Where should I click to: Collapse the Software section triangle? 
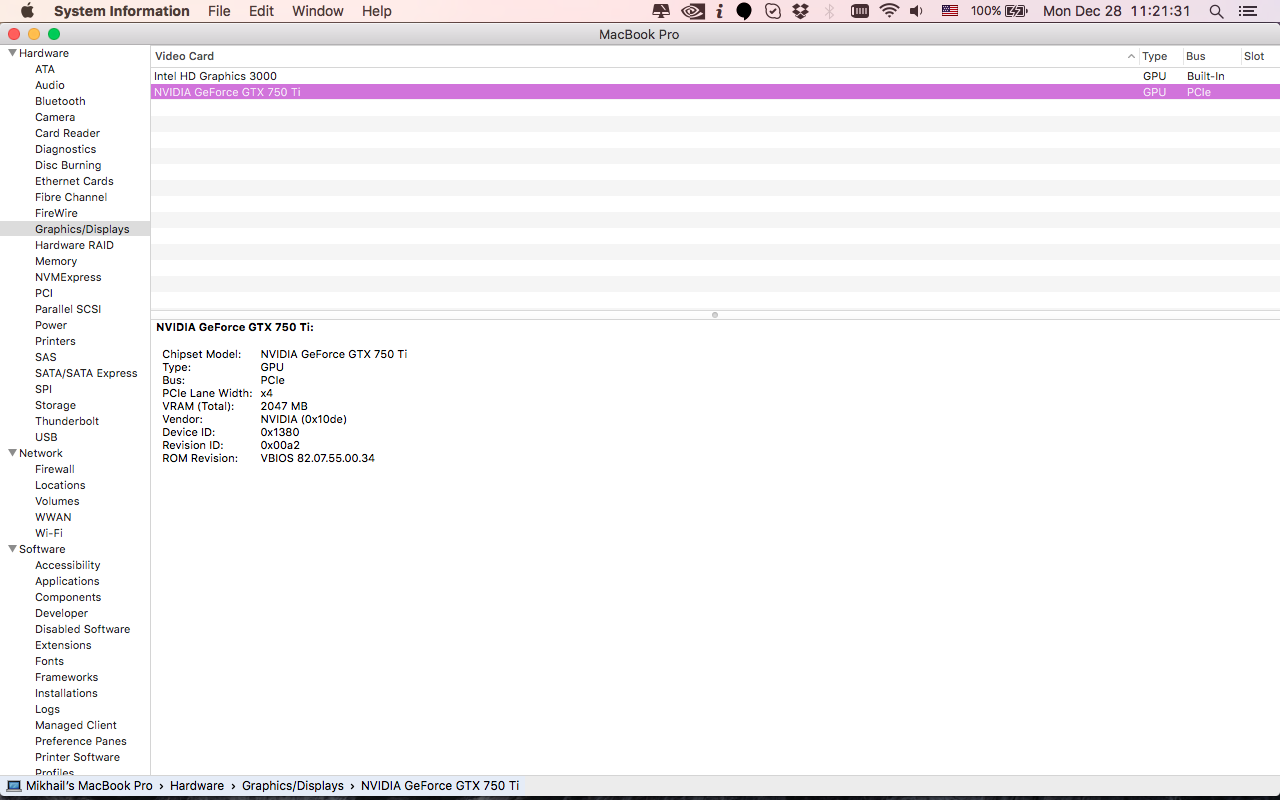[x=12, y=549]
